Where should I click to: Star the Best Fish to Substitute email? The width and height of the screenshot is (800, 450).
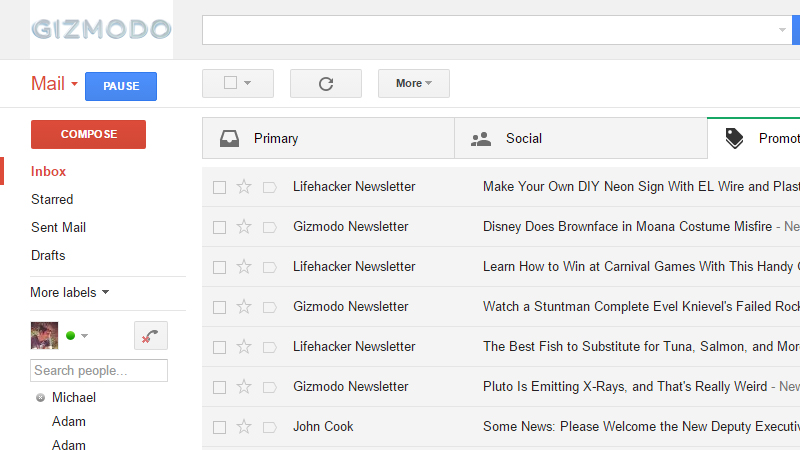coord(244,347)
